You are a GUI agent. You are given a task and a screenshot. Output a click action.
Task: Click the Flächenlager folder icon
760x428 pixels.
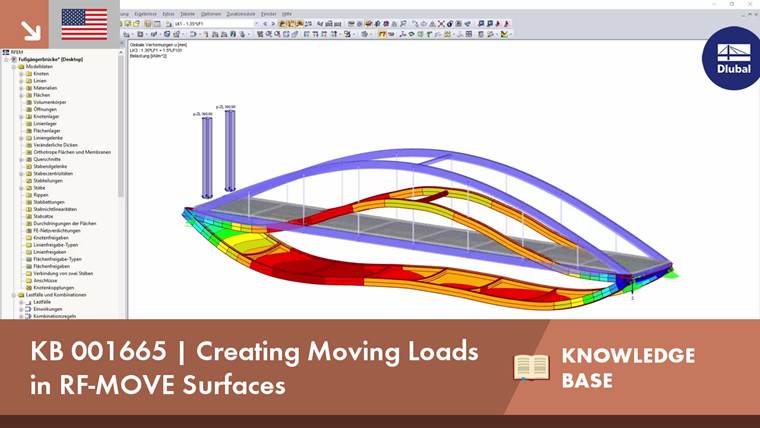coord(29,130)
